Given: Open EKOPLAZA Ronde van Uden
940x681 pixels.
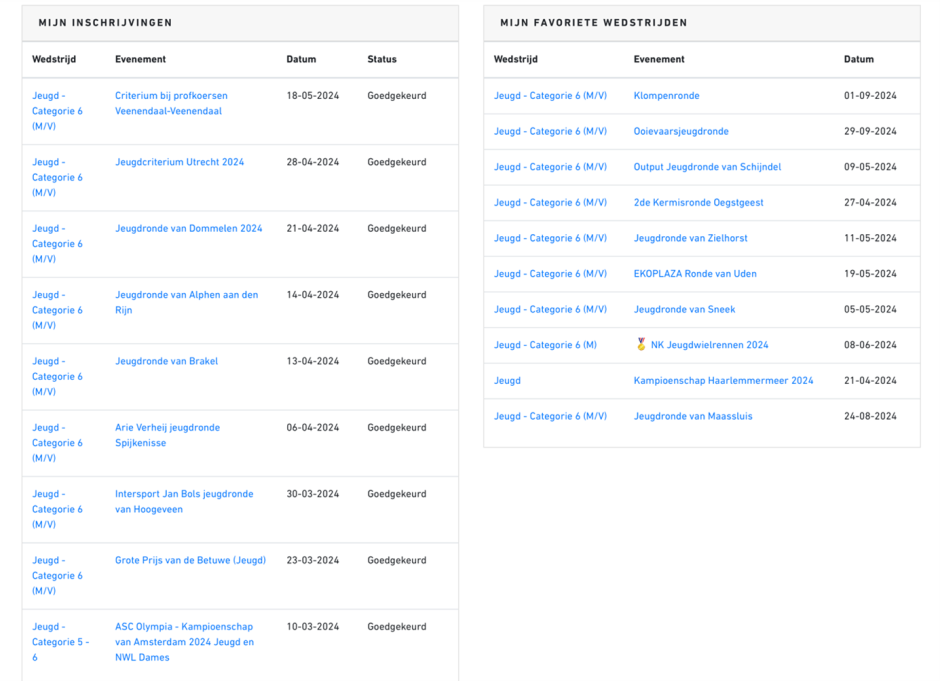Looking at the screenshot, I should point(695,274).
